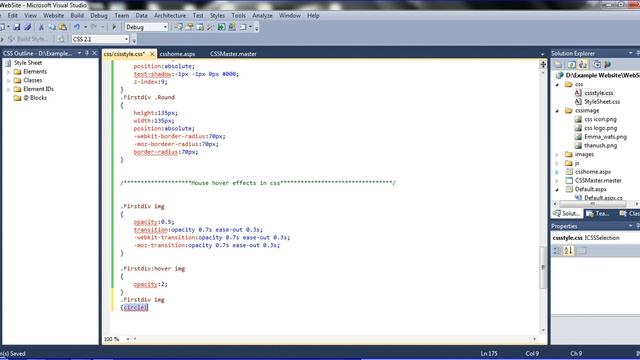Viewport: 640px width, 360px height.
Task: Click Solution Explorer Refresh icon
Action: 571,64
